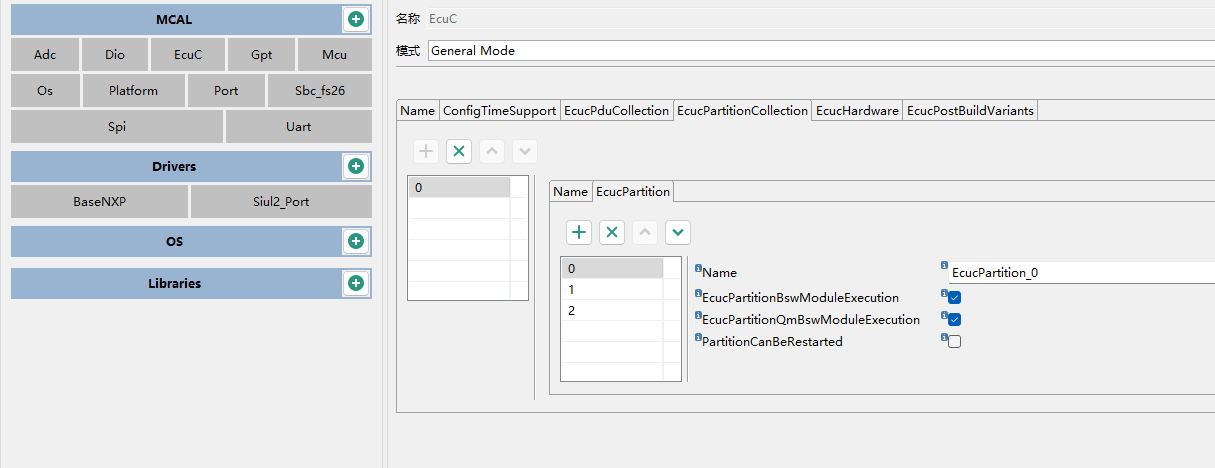Add a new module to Drivers
This screenshot has height=468, width=1215.
355,166
